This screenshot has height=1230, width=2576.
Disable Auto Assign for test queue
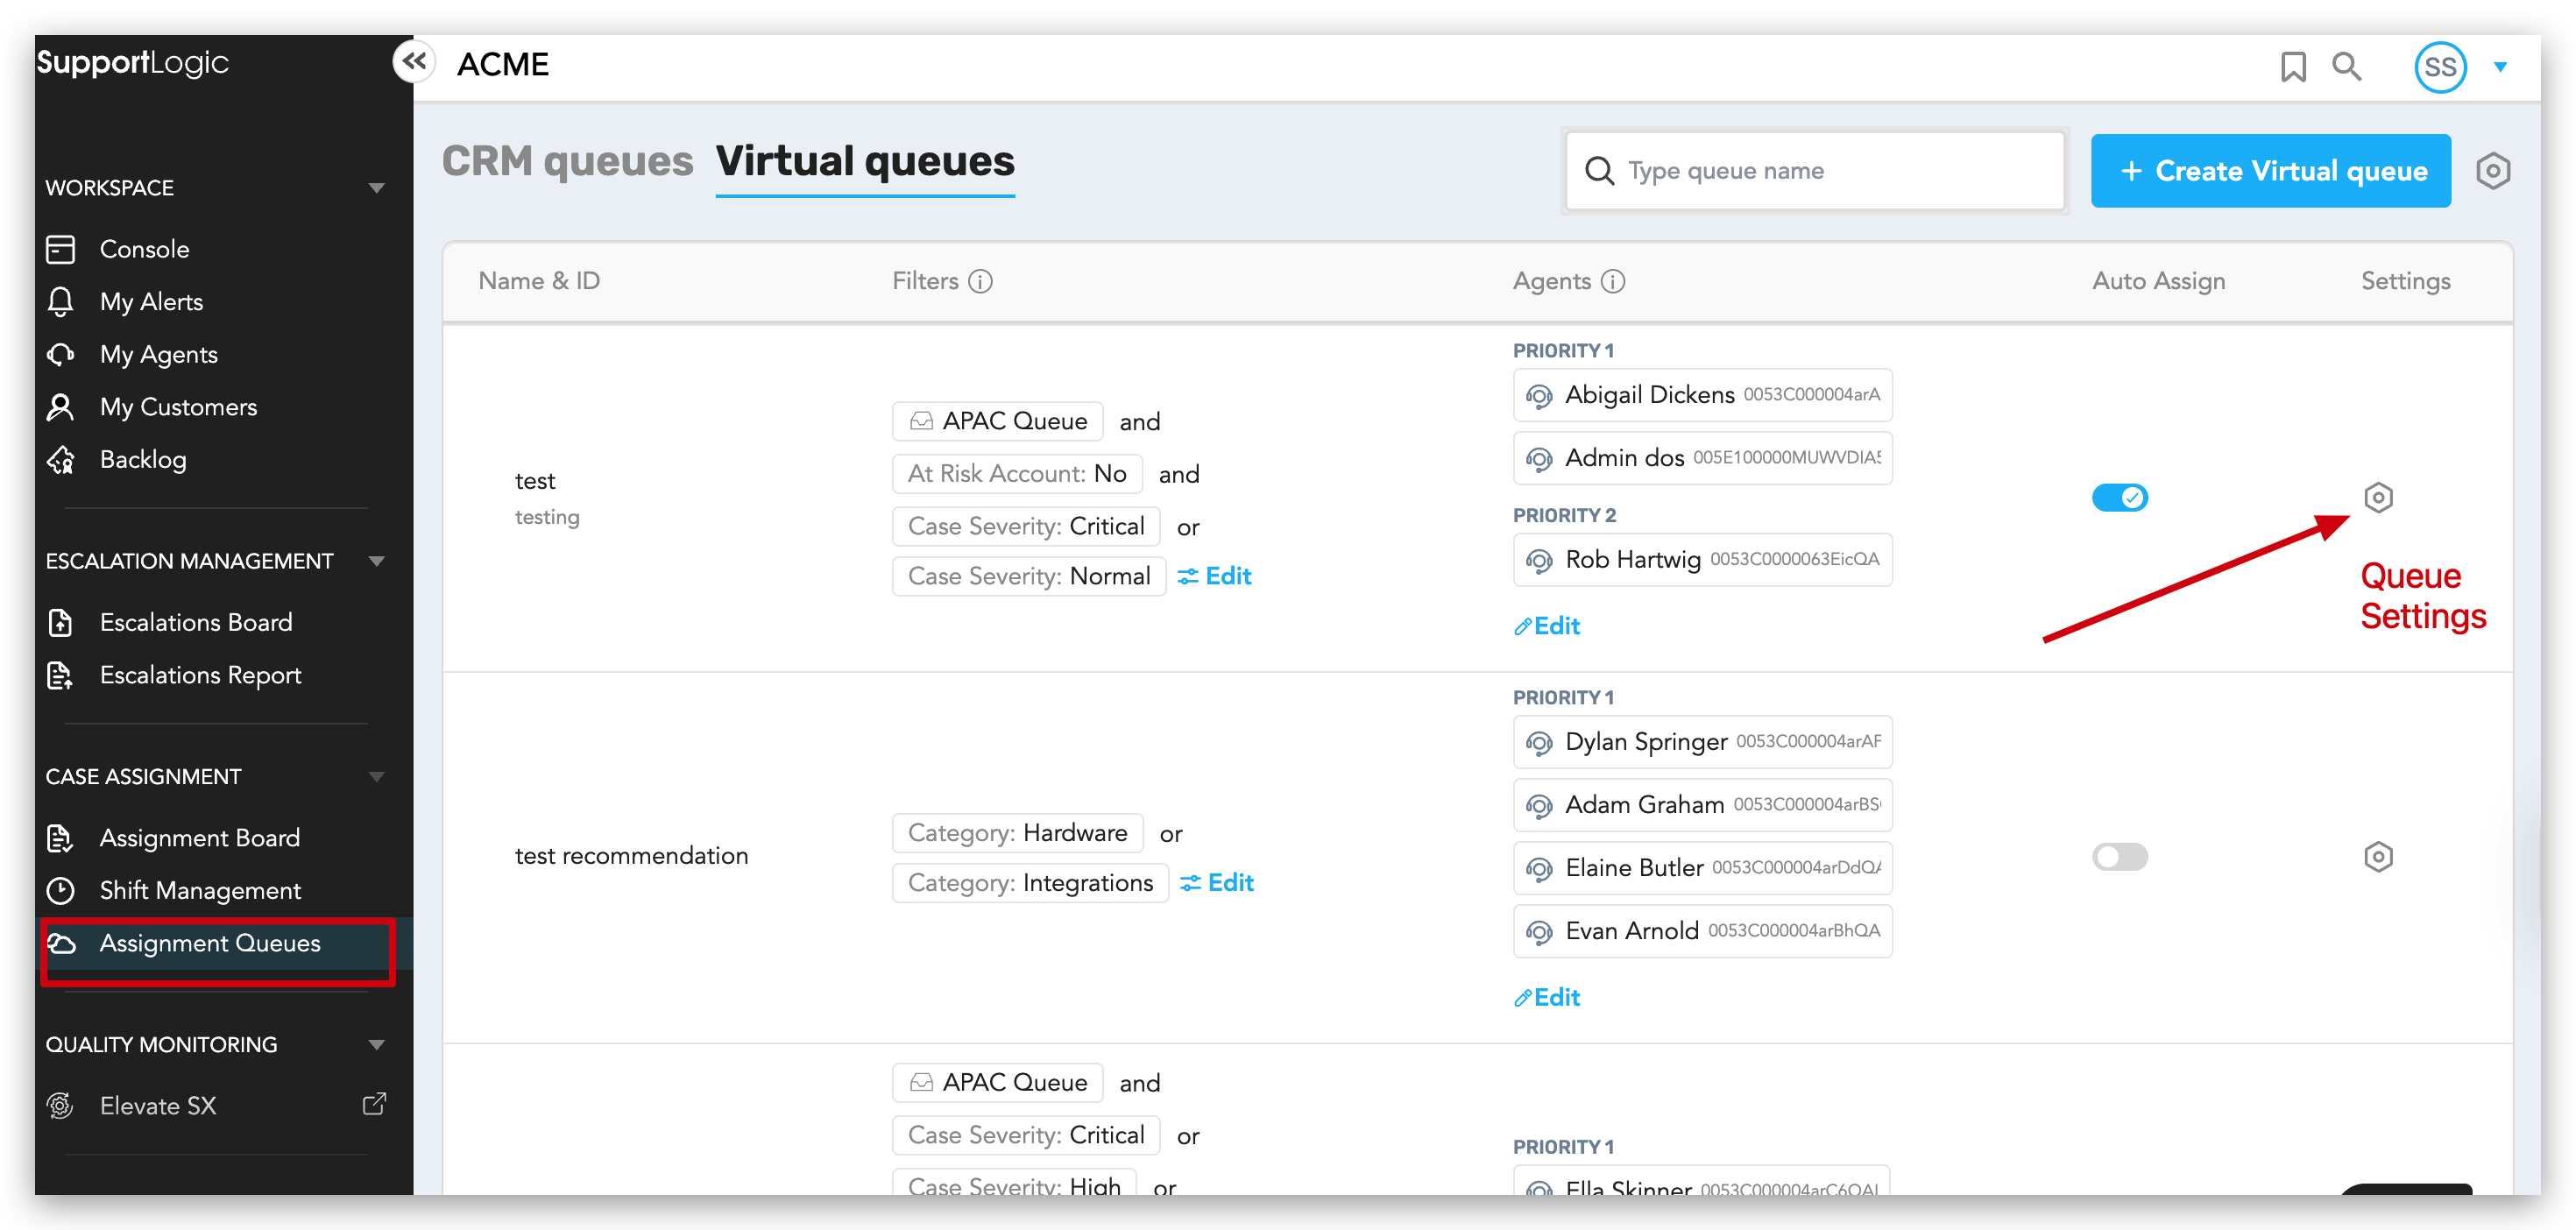(2119, 497)
